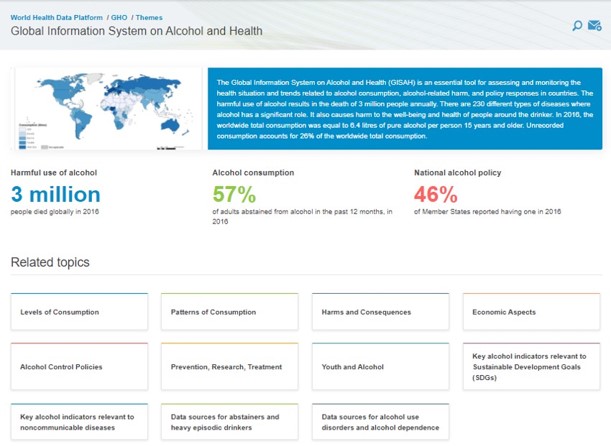611x446 pixels.
Task: Select data sources for abstainers card
Action: pyautogui.click(x=229, y=422)
